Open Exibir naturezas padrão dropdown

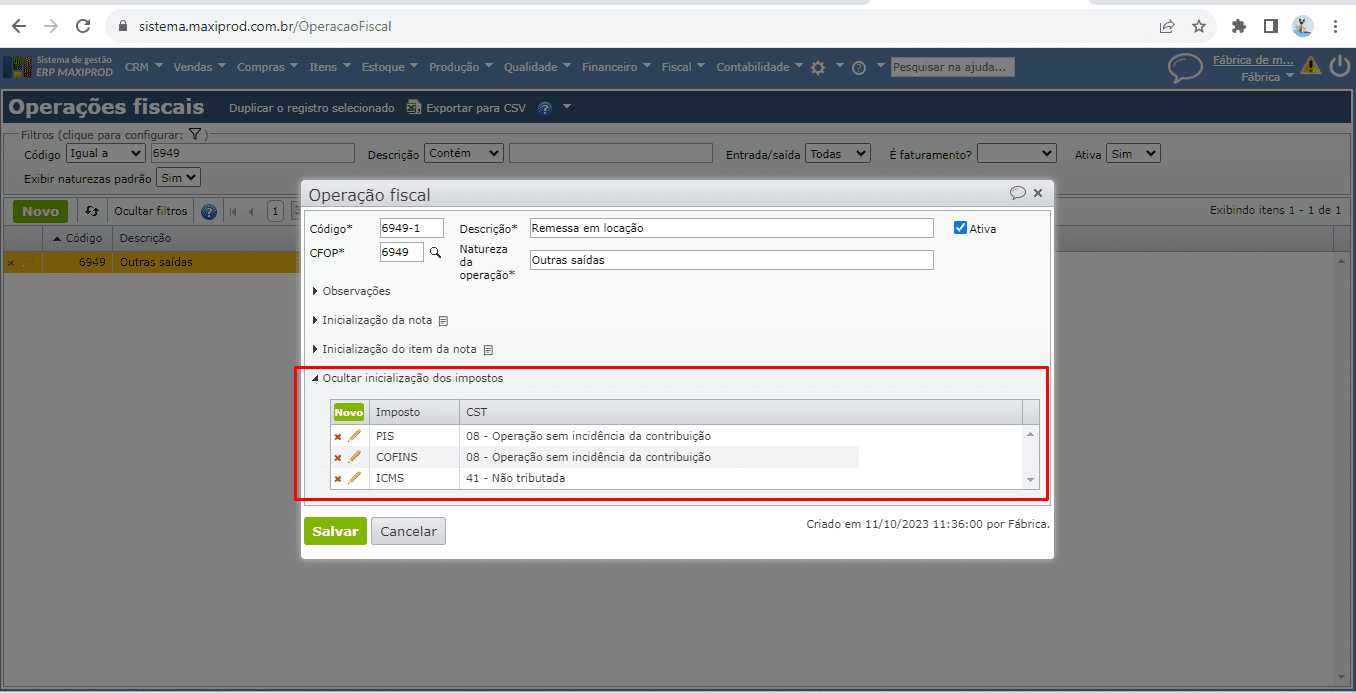(179, 177)
